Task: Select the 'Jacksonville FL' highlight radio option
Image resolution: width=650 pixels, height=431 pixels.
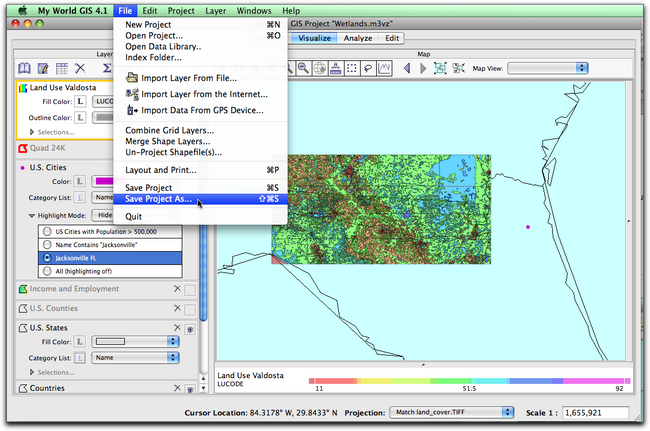Action: coord(45,257)
